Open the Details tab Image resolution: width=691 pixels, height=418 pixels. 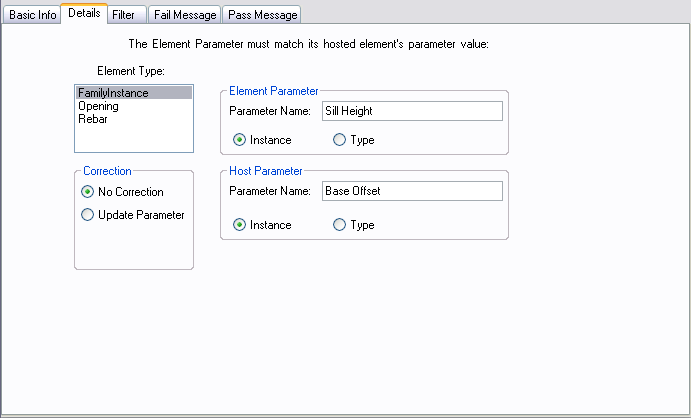[83, 14]
